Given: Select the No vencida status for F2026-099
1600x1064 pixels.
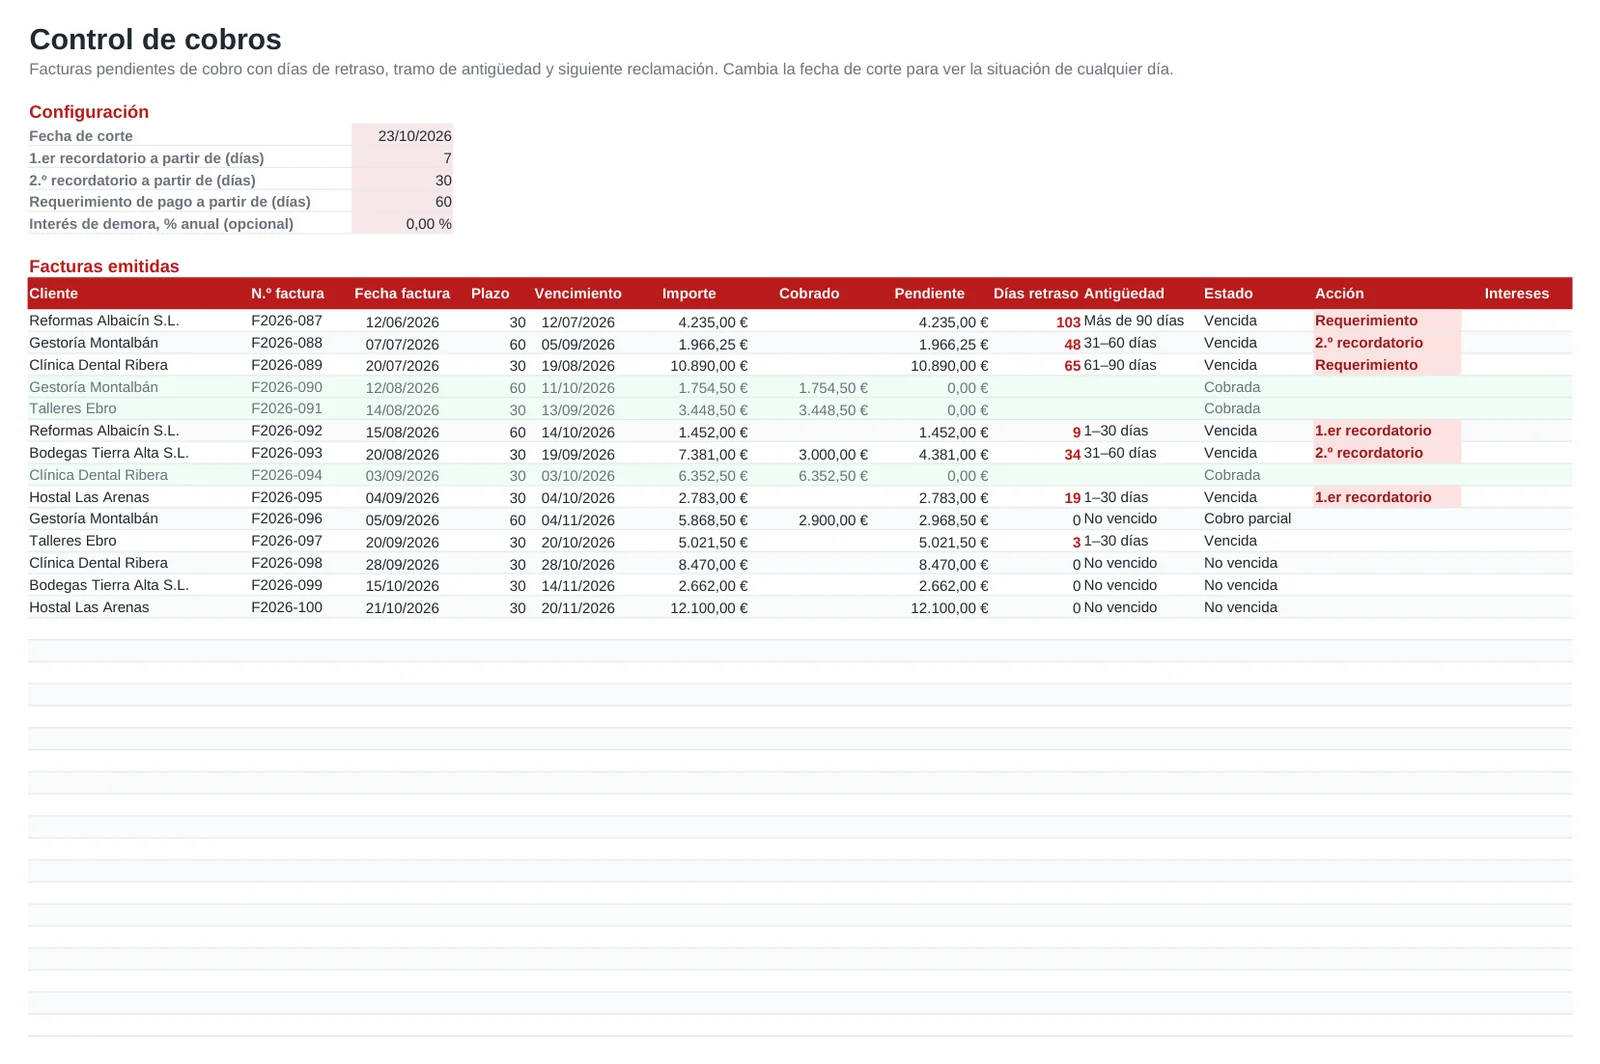Looking at the screenshot, I should click(1241, 585).
